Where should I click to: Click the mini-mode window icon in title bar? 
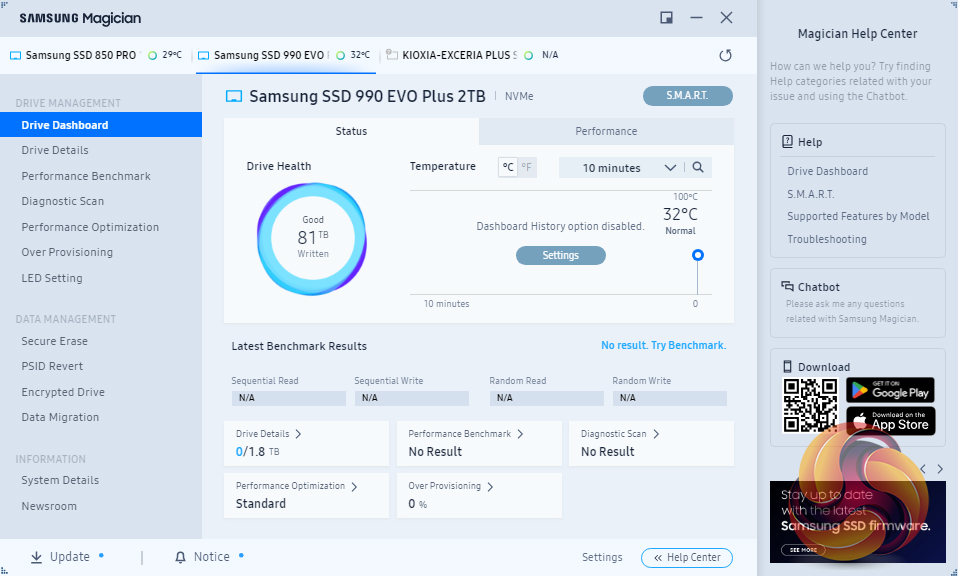click(x=667, y=18)
